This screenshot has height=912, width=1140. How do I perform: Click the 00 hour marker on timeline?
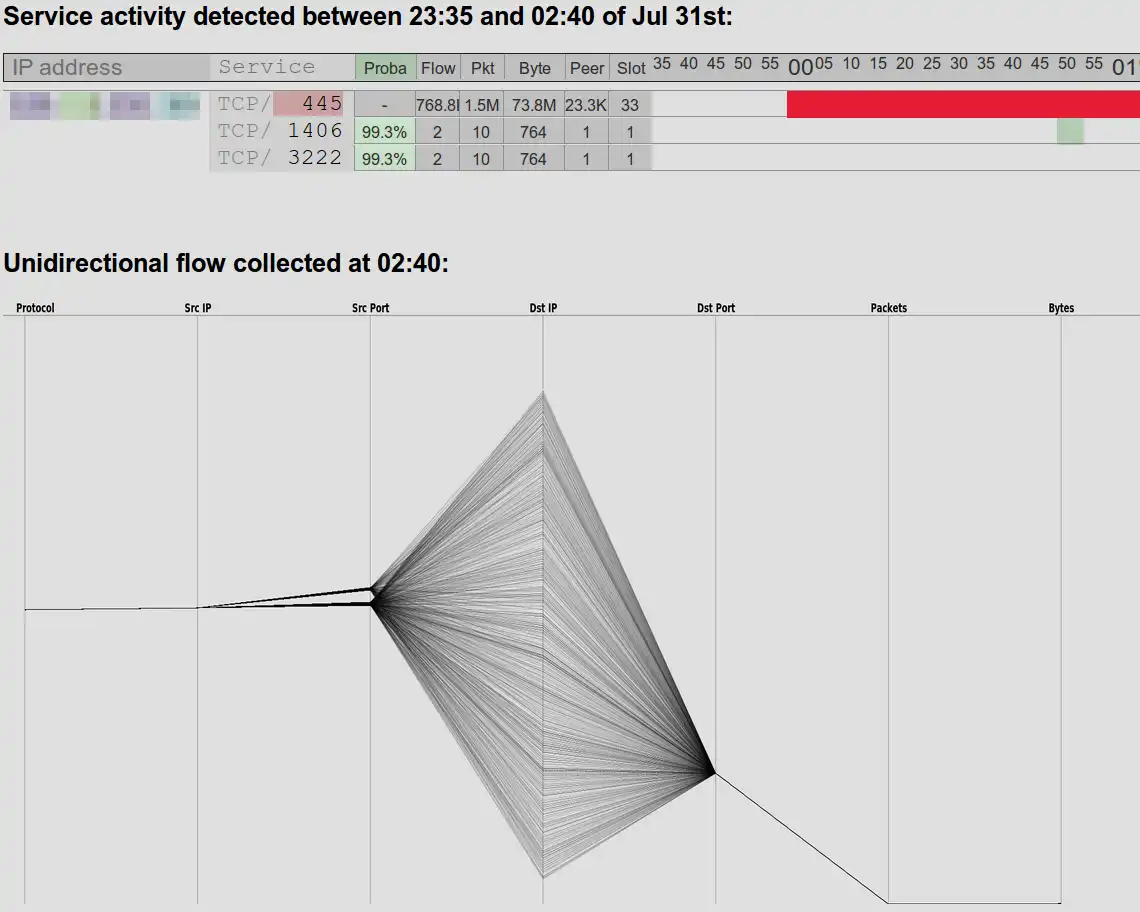pos(800,68)
